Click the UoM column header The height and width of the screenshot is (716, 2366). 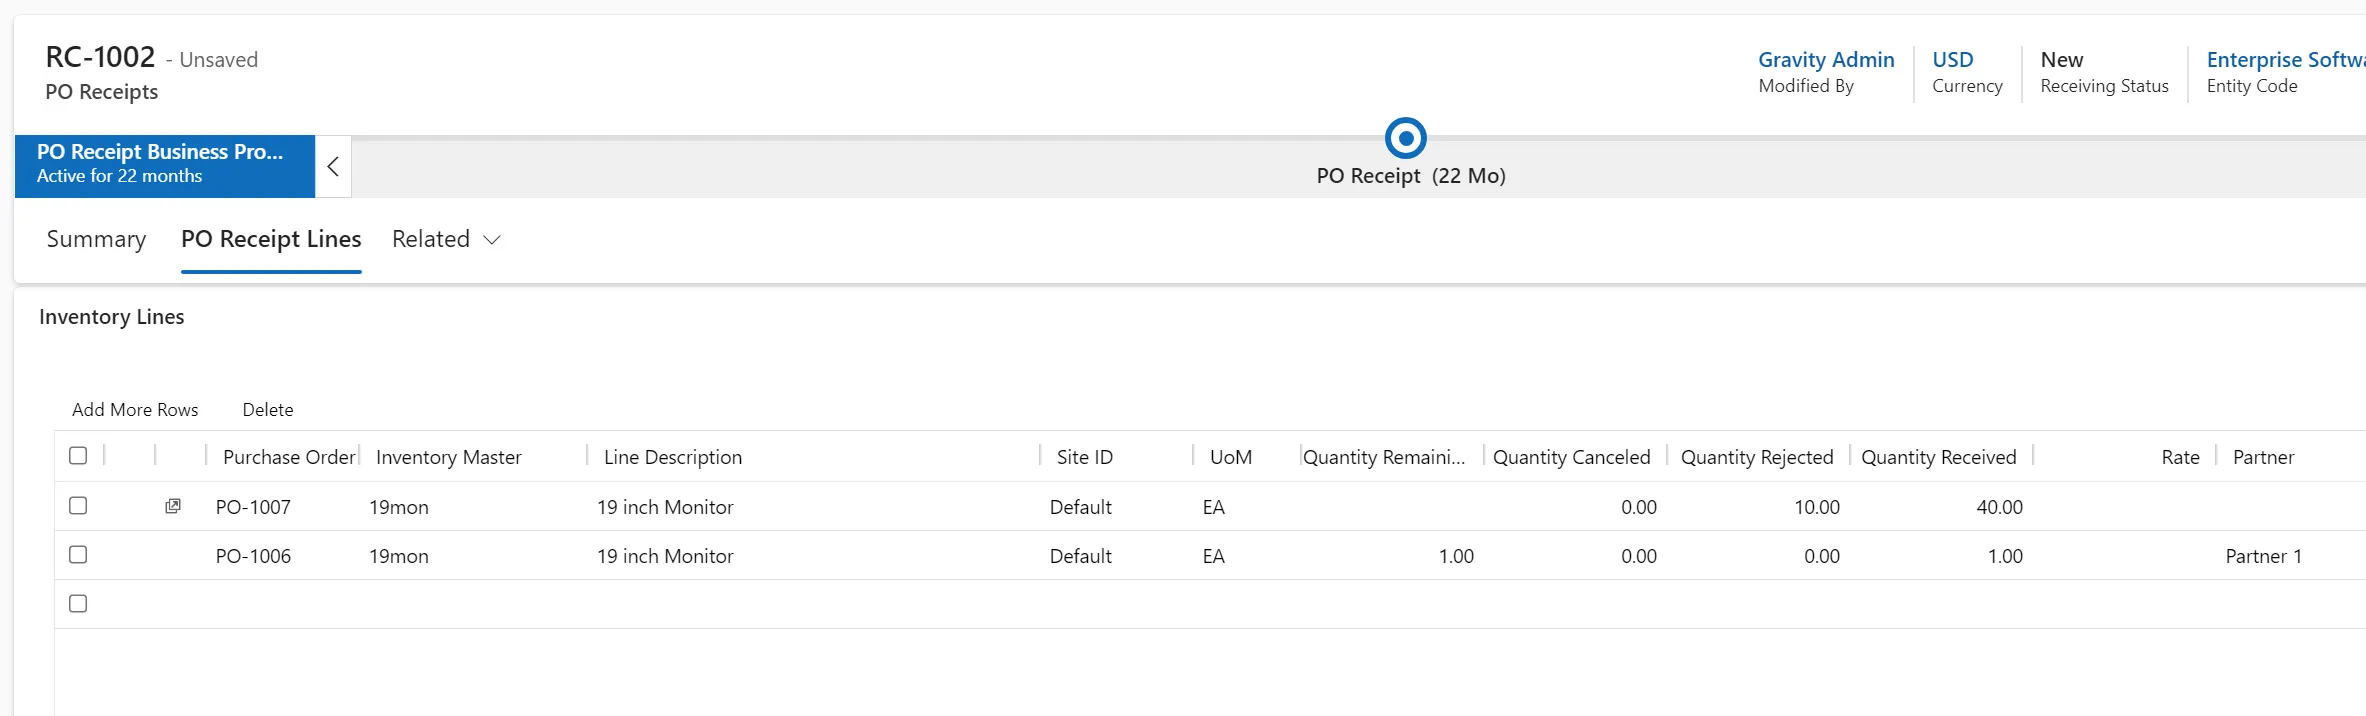(x=1231, y=457)
